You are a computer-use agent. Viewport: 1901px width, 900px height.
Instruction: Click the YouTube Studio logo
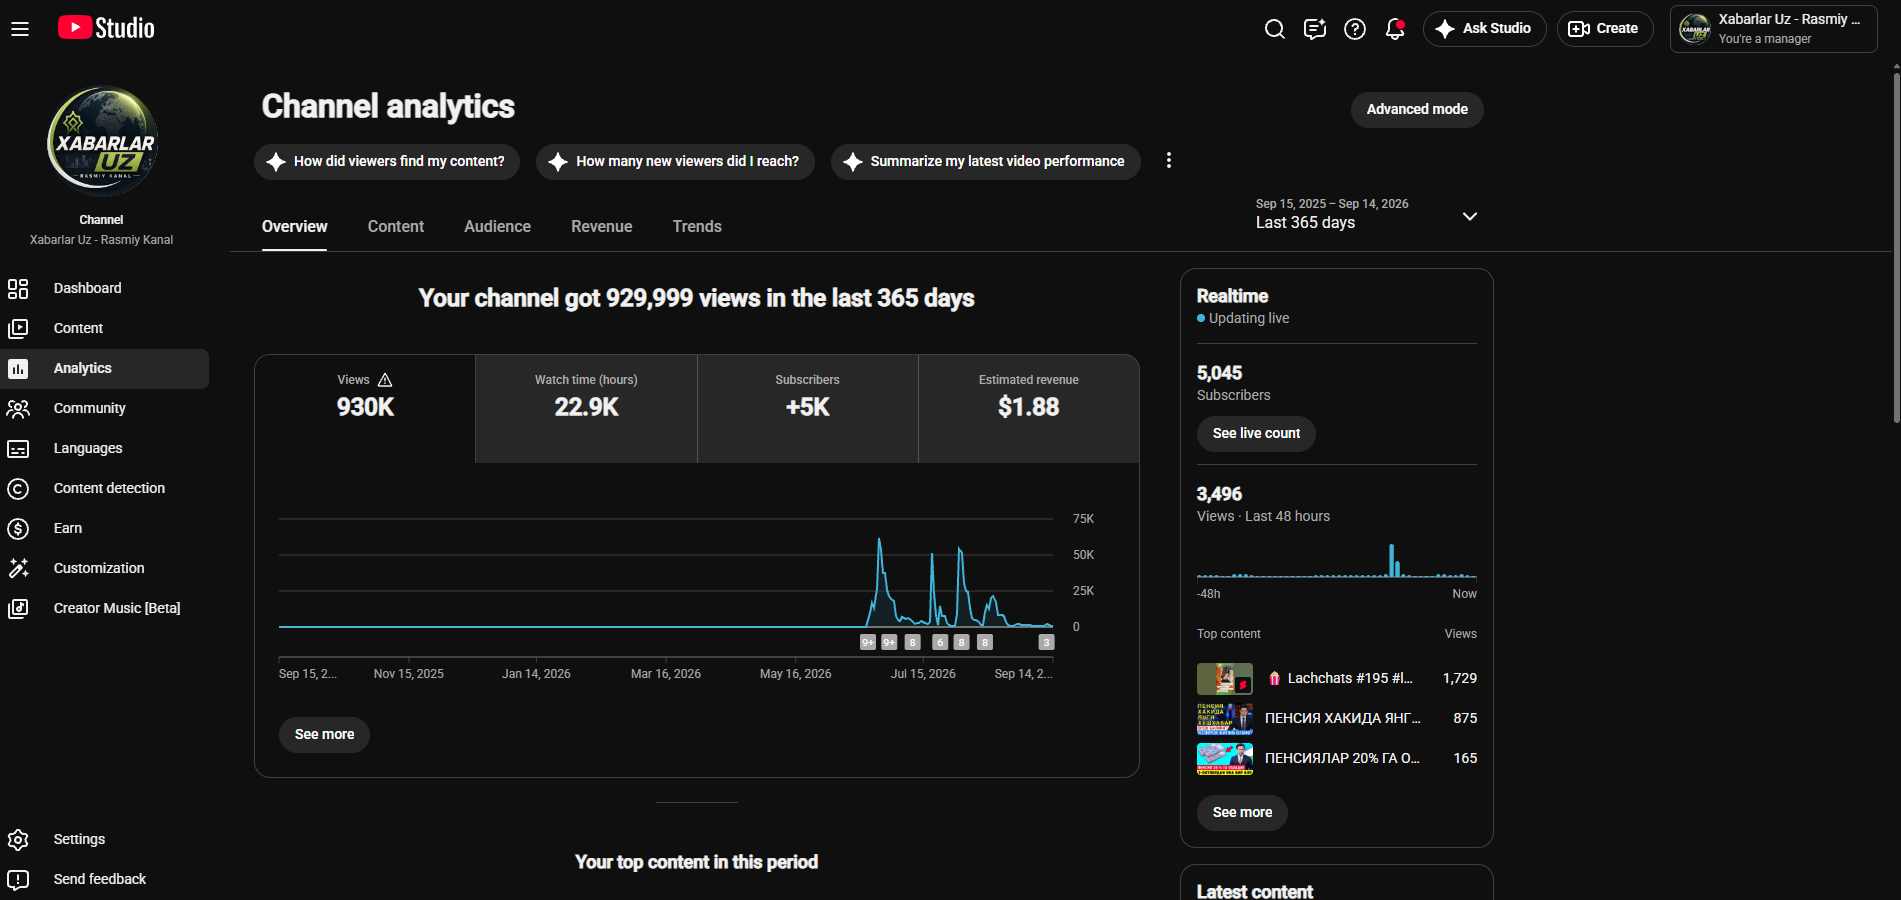tap(106, 28)
